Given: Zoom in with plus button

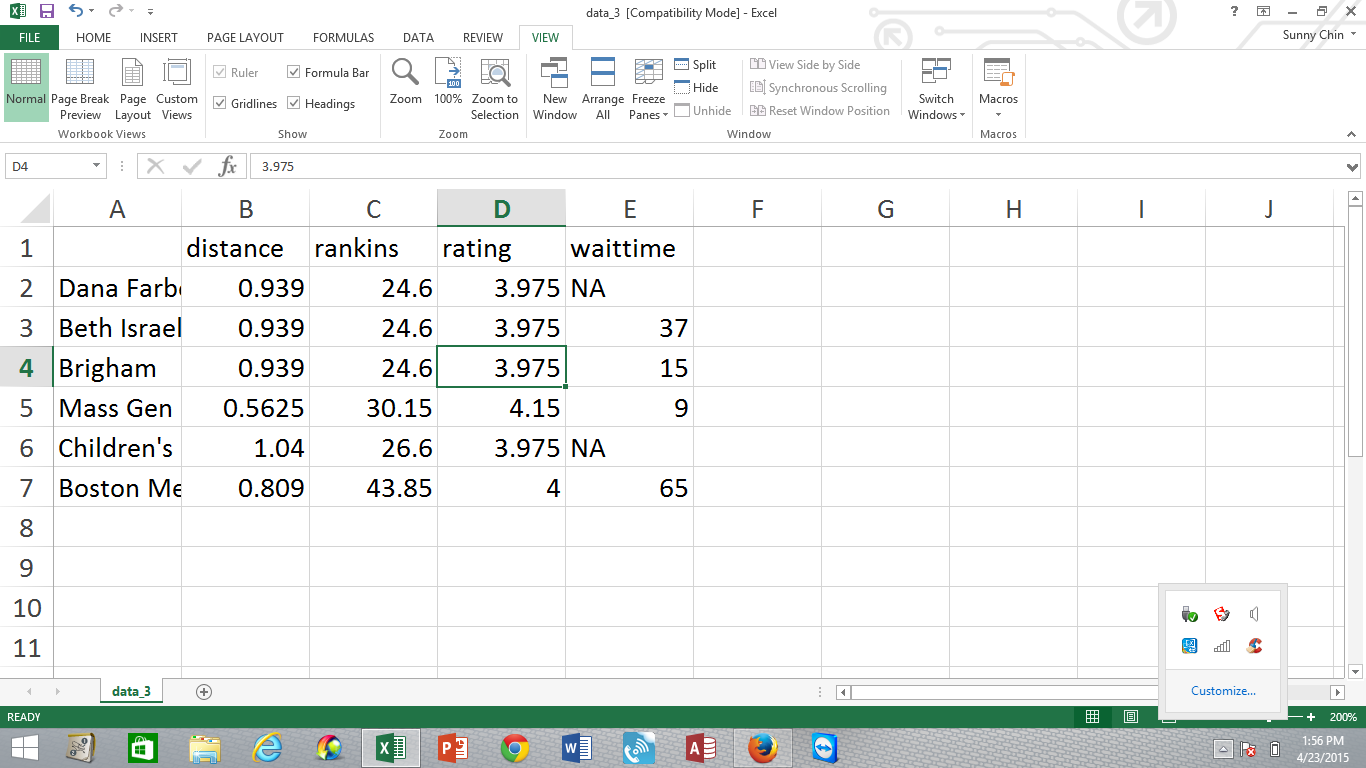Looking at the screenshot, I should 1311,717.
